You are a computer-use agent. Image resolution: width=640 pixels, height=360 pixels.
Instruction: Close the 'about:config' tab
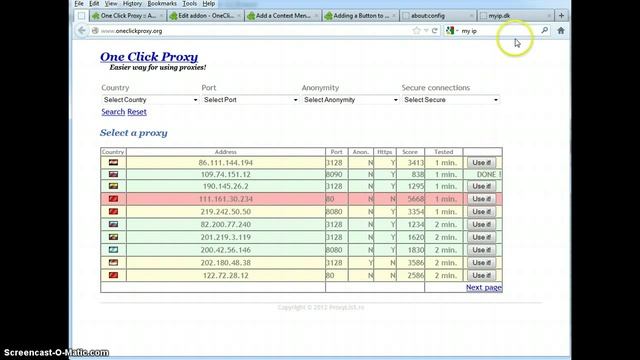coord(471,16)
